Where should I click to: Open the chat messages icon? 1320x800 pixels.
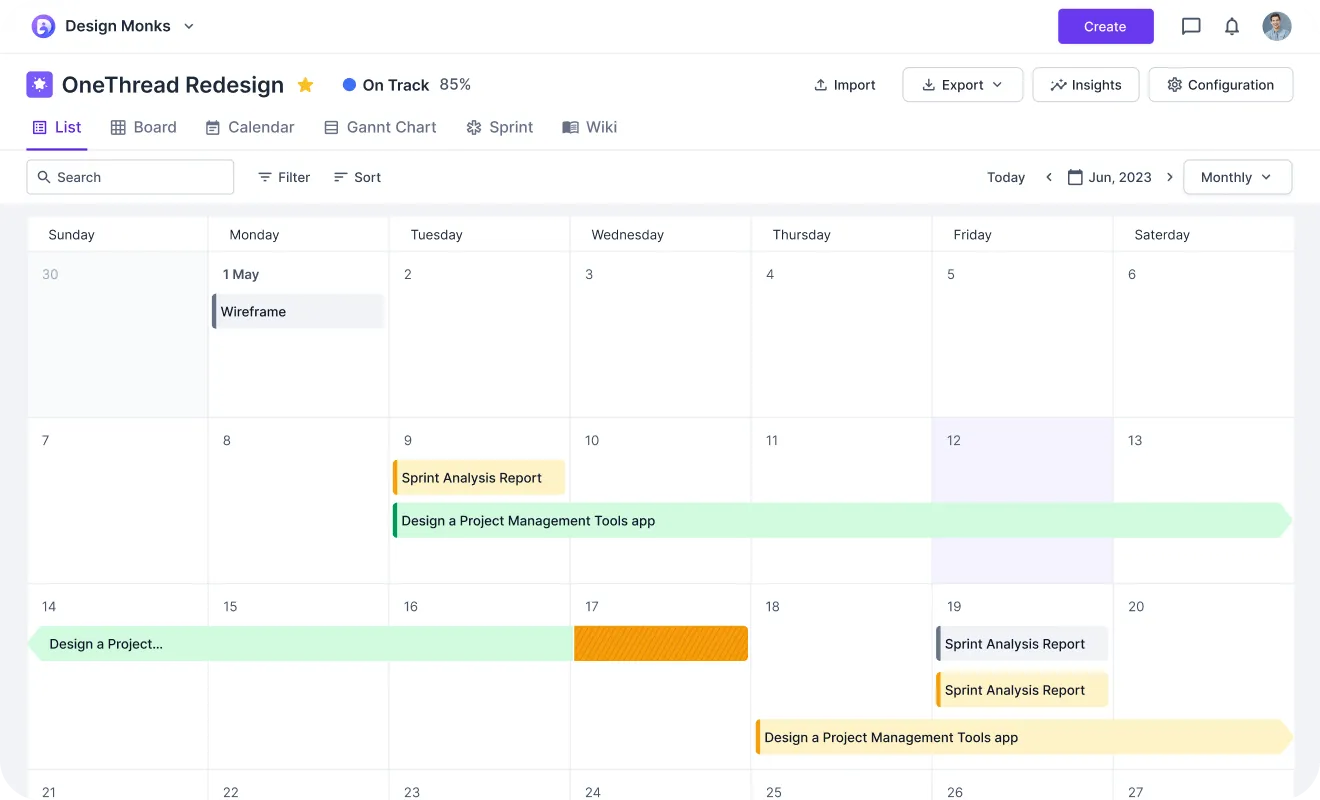click(x=1191, y=26)
